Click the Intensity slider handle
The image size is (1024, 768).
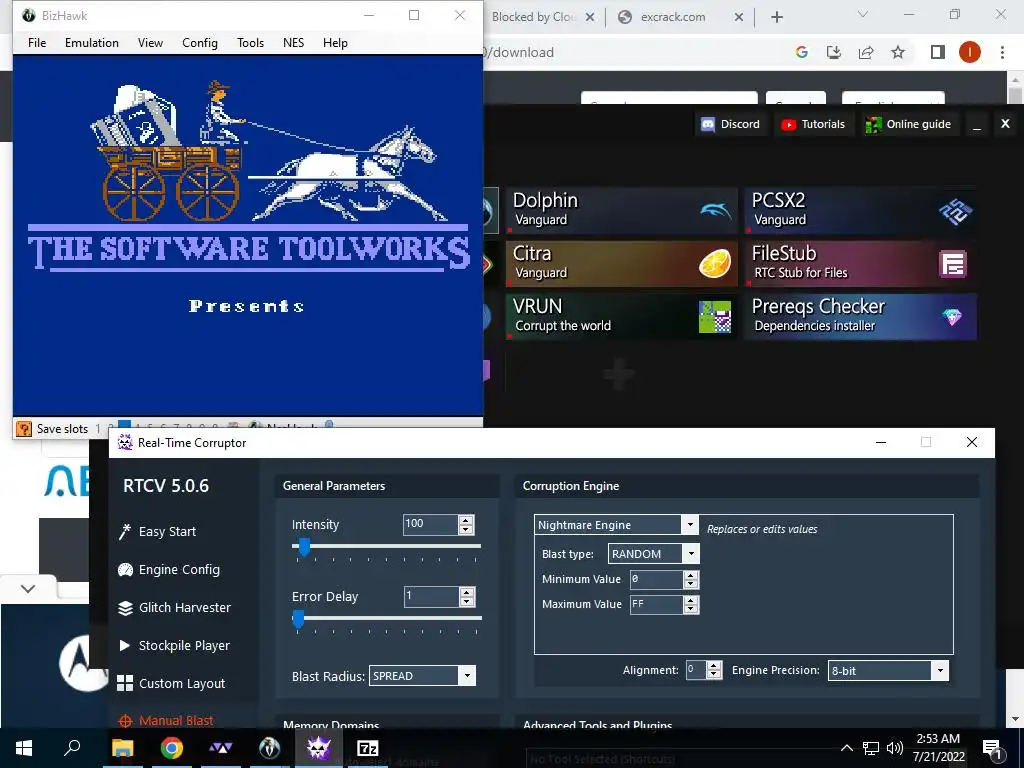click(x=304, y=547)
